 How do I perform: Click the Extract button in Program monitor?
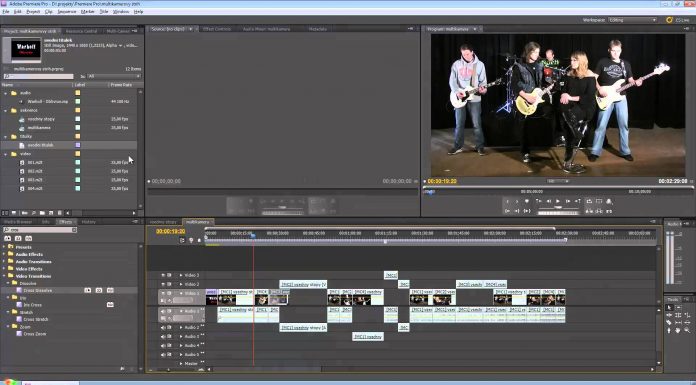(599, 211)
